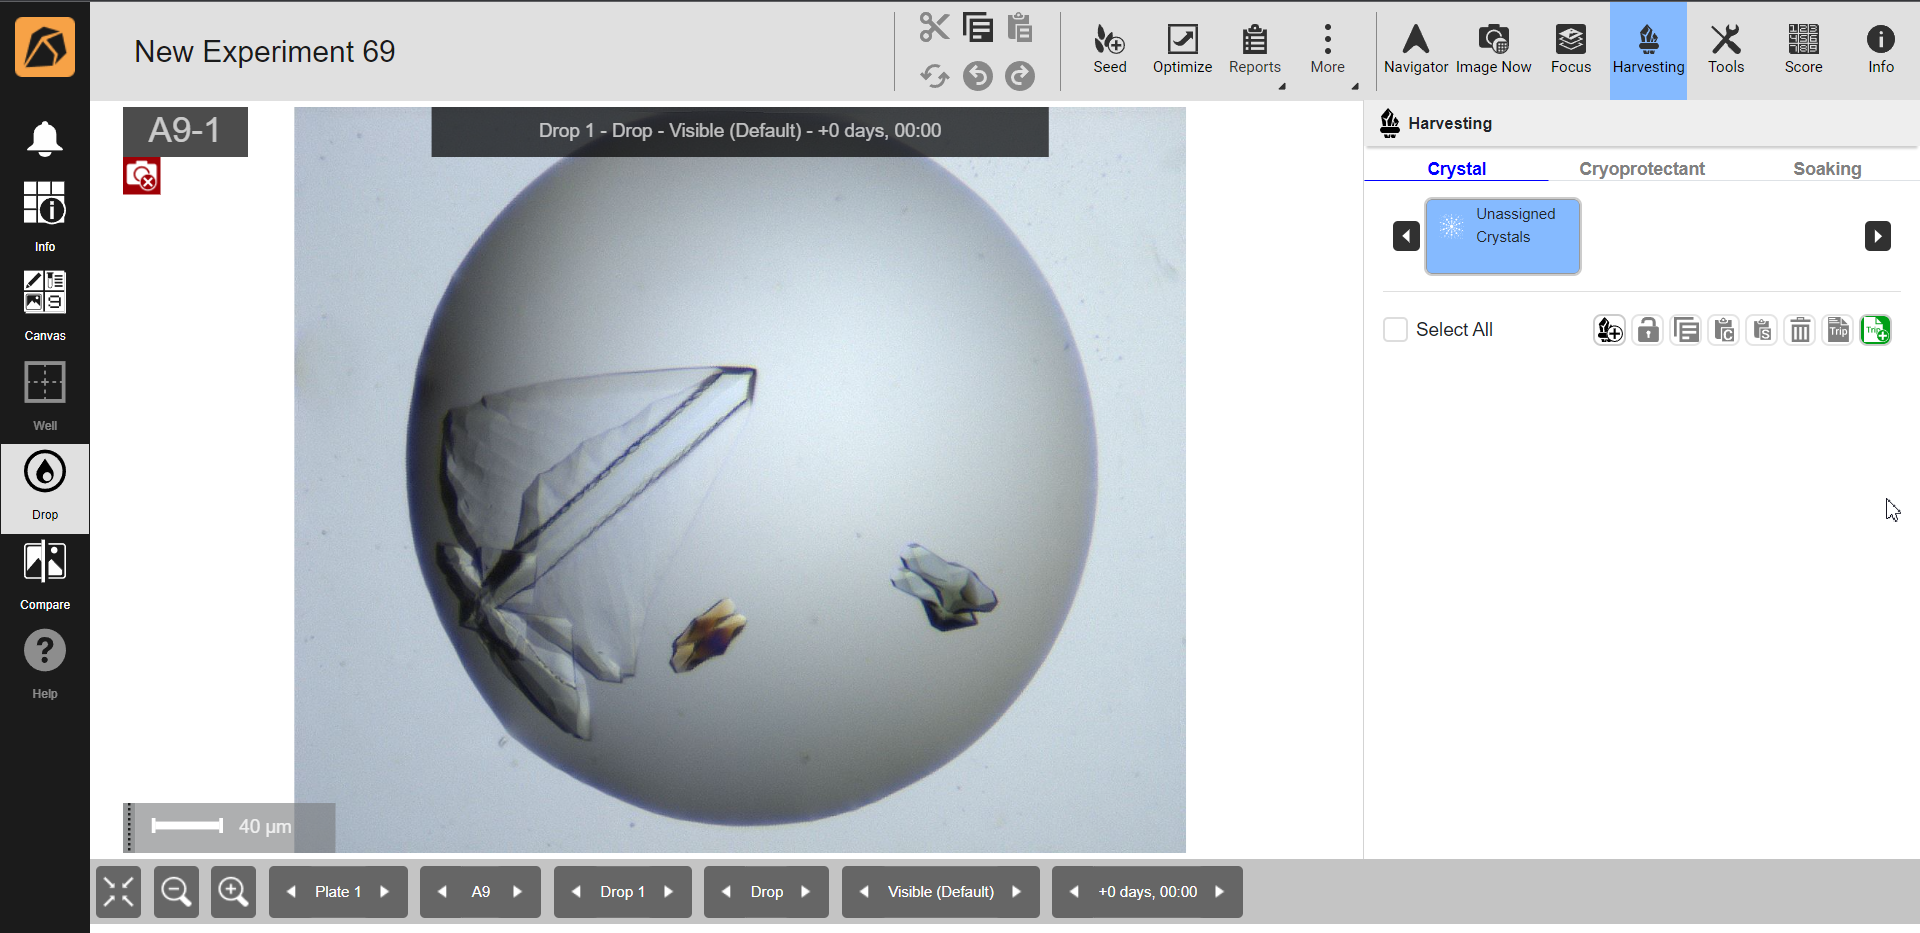
Task: Click the 40 µm scale bar
Action: click(x=229, y=826)
